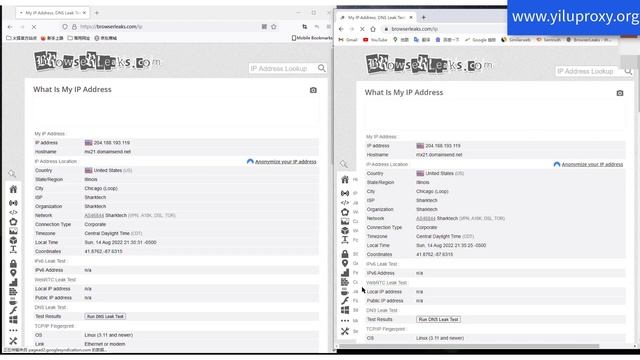Click 'Linux (3.11 and newer)' OS value, right window
The width and height of the screenshot is (640, 360).
(x=440, y=338)
